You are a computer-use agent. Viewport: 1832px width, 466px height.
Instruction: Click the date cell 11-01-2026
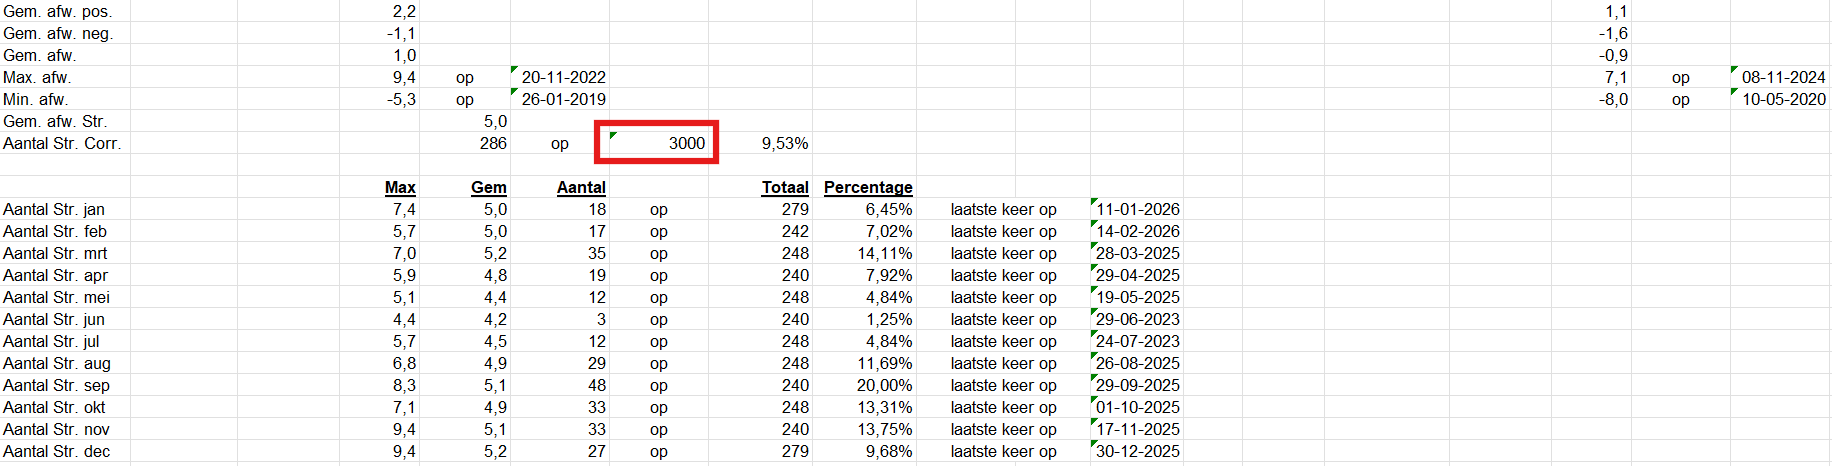[x=1138, y=209]
